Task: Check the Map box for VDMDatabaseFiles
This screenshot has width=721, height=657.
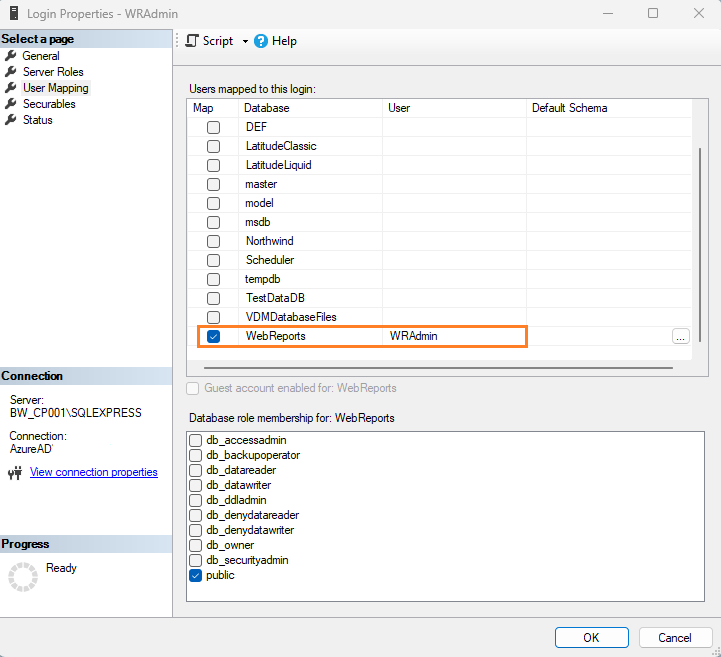Action: coord(213,317)
